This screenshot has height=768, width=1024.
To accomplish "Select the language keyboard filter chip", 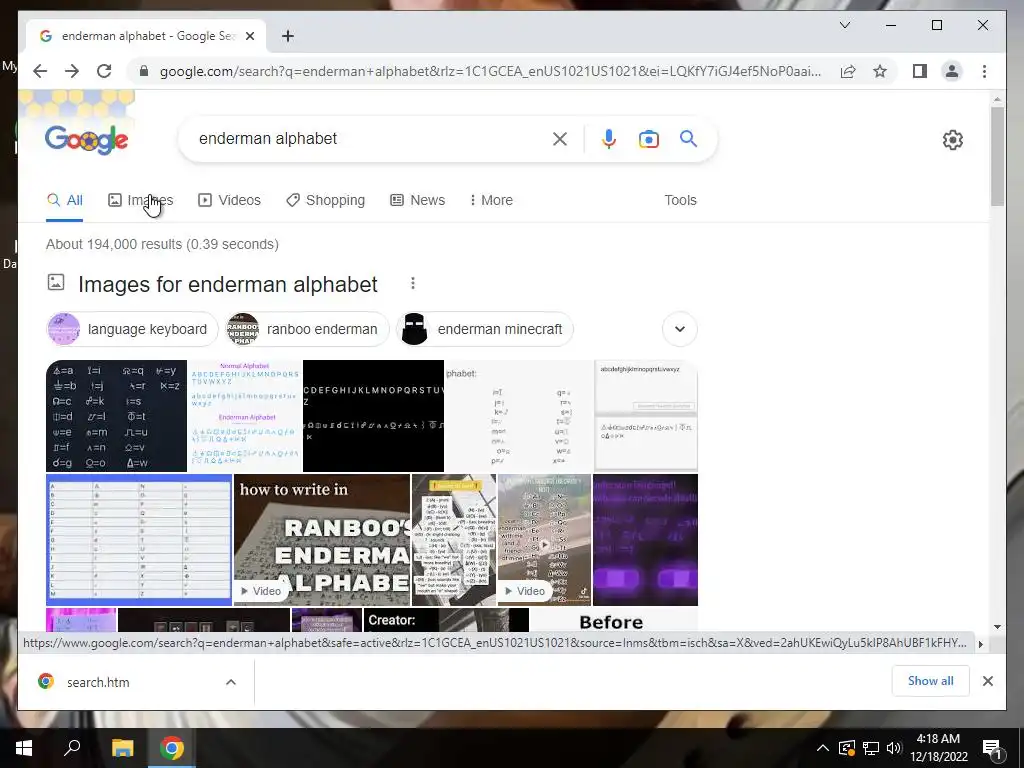I will (133, 329).
